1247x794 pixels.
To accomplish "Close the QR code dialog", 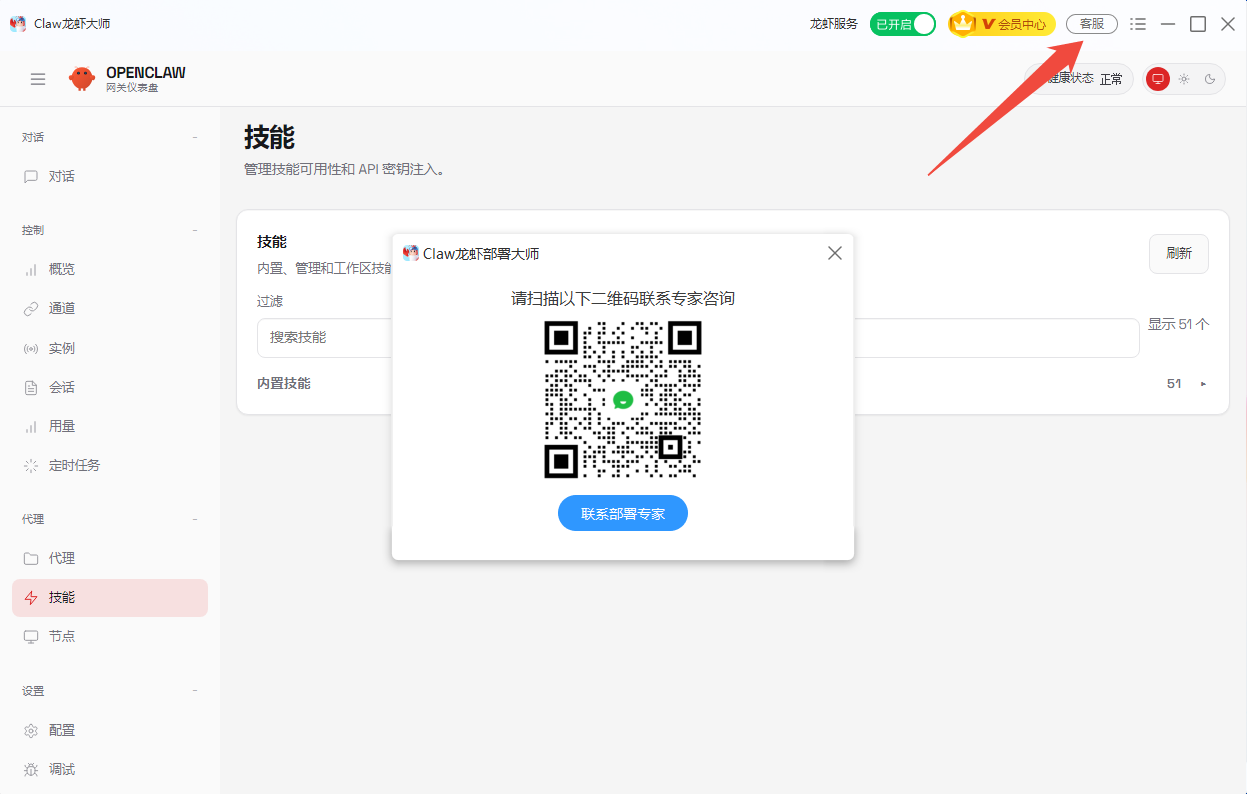I will (835, 253).
